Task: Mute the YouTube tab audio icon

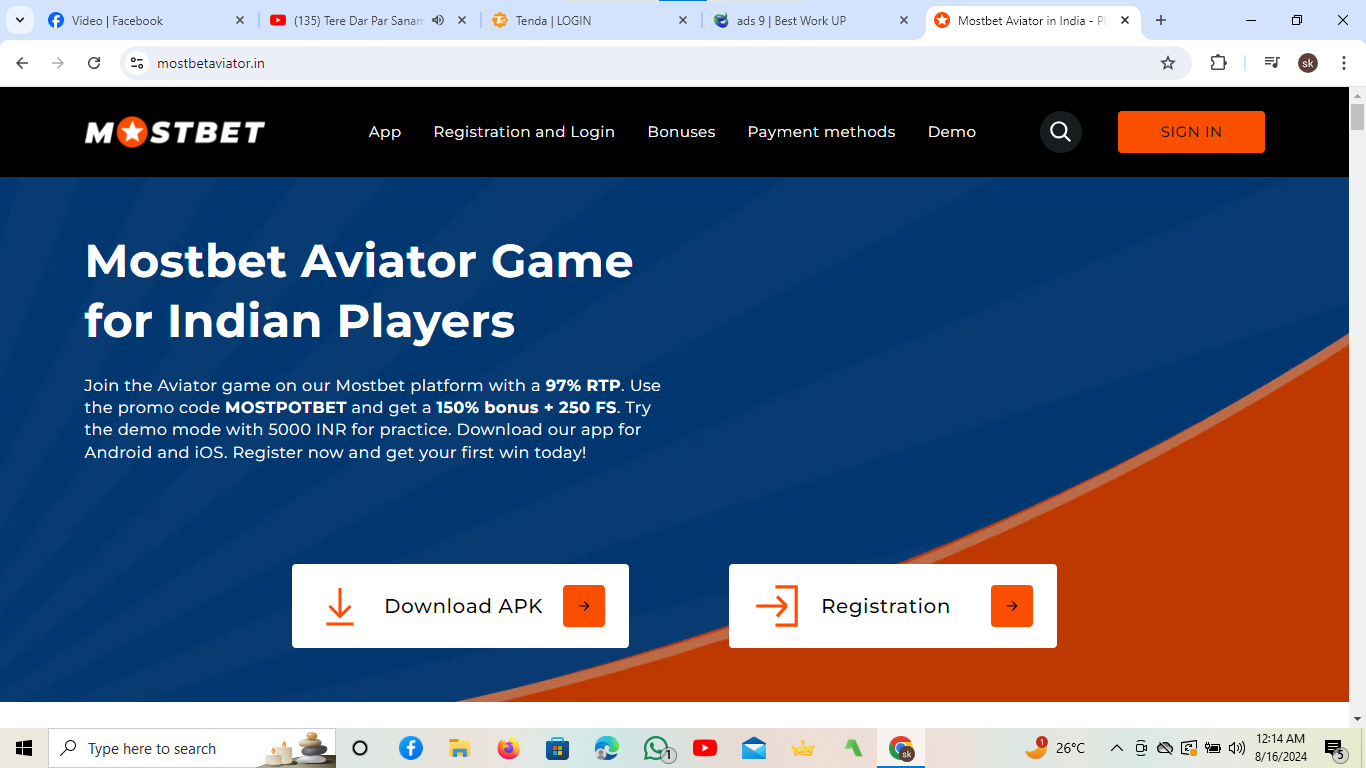Action: 438,20
